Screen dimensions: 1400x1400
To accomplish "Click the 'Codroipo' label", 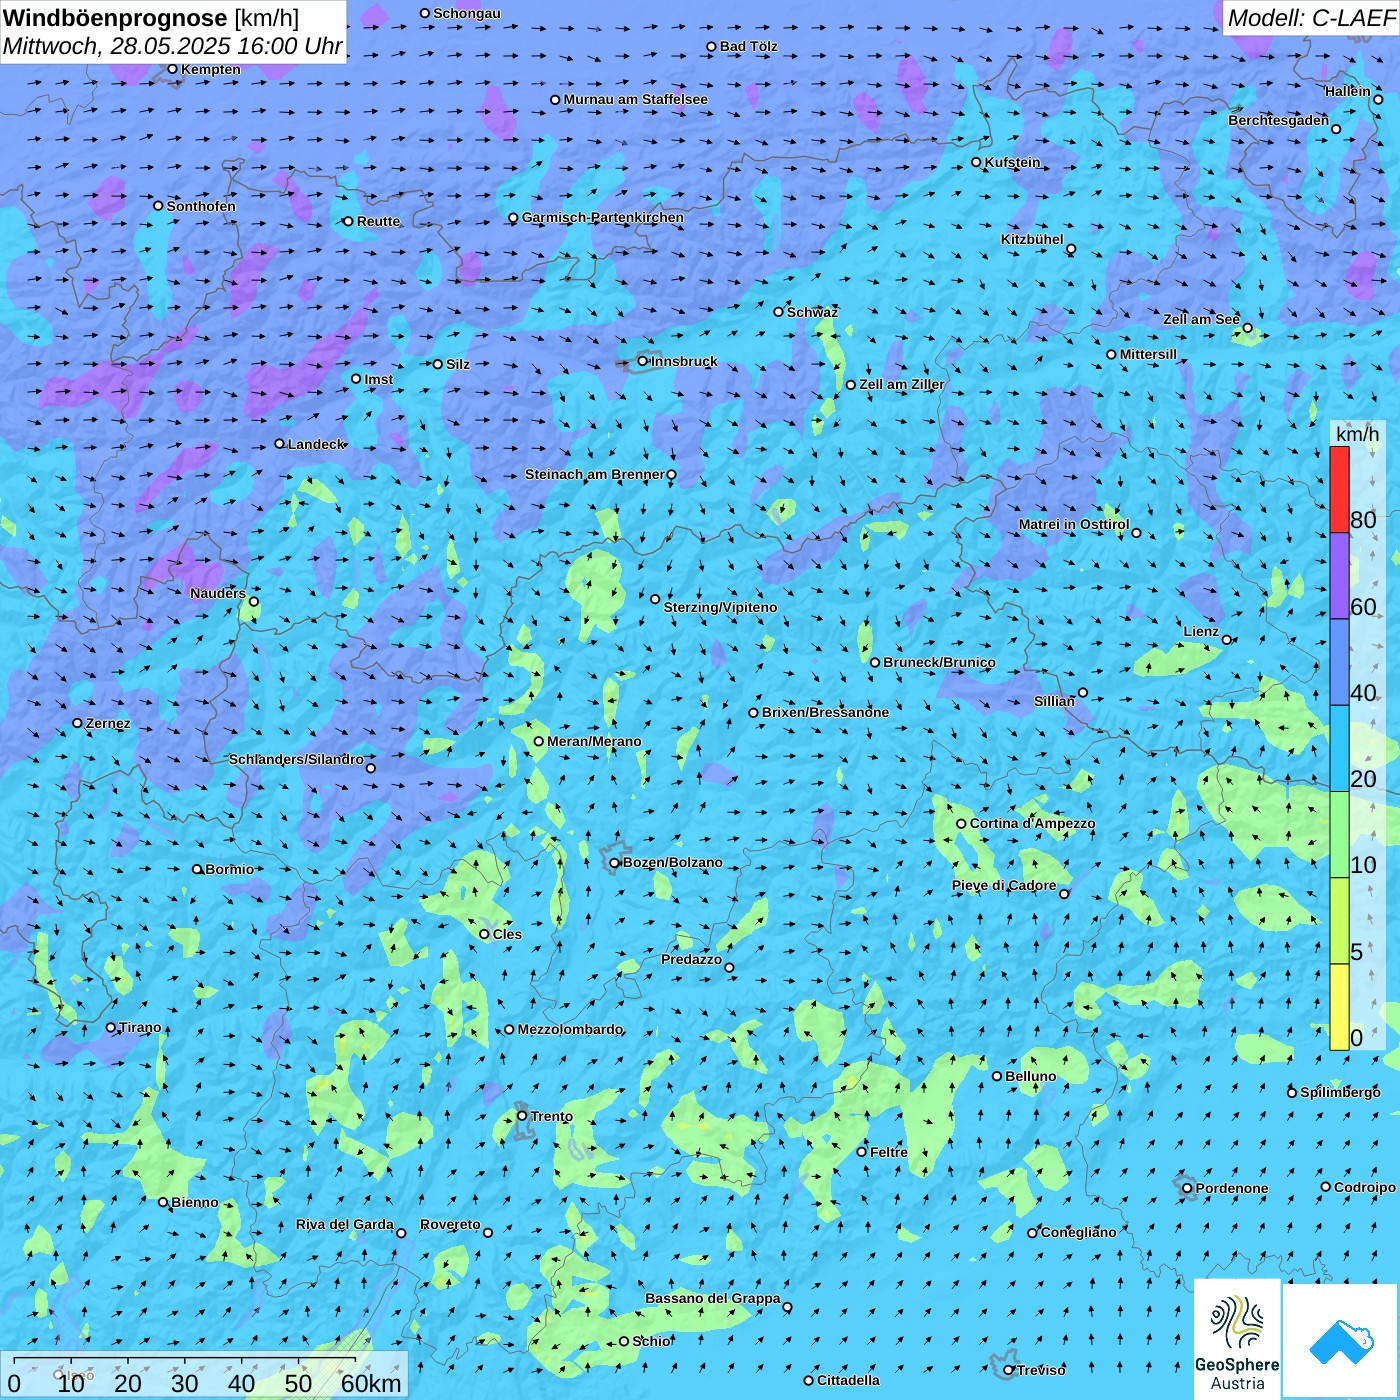I will pos(1365,1187).
